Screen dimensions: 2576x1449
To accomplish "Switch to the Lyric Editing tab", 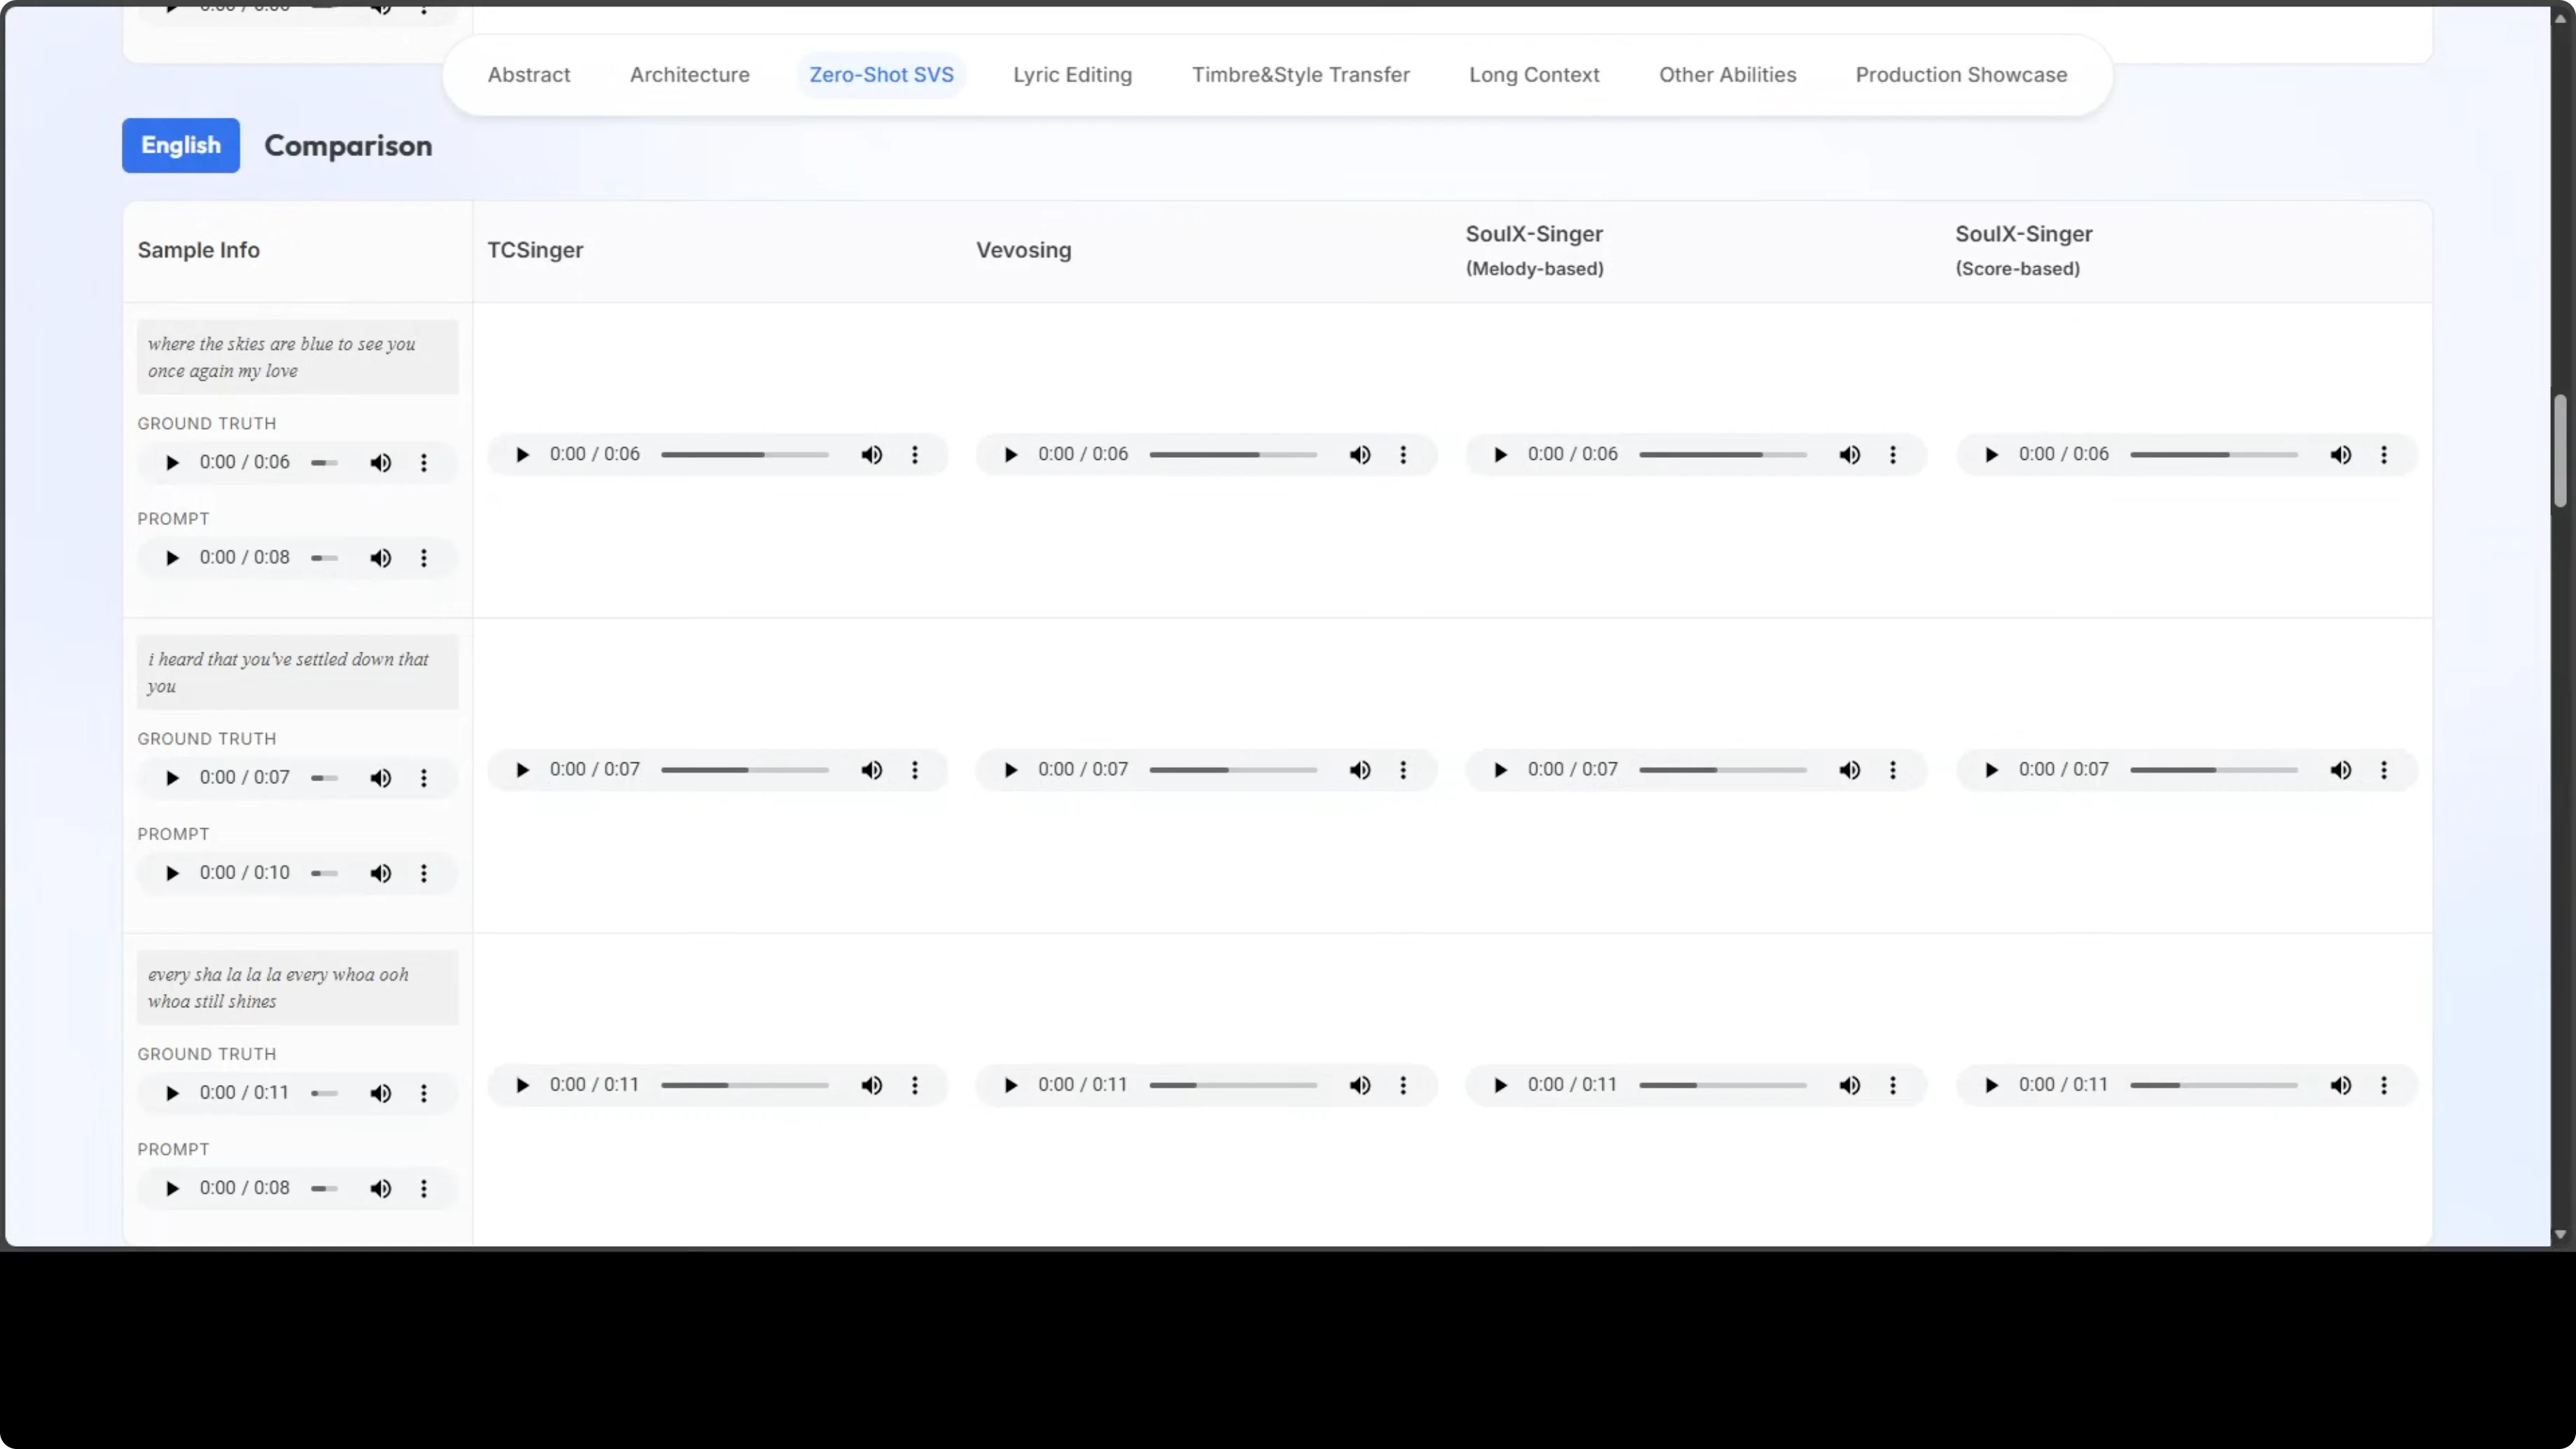I will click(x=1072, y=75).
